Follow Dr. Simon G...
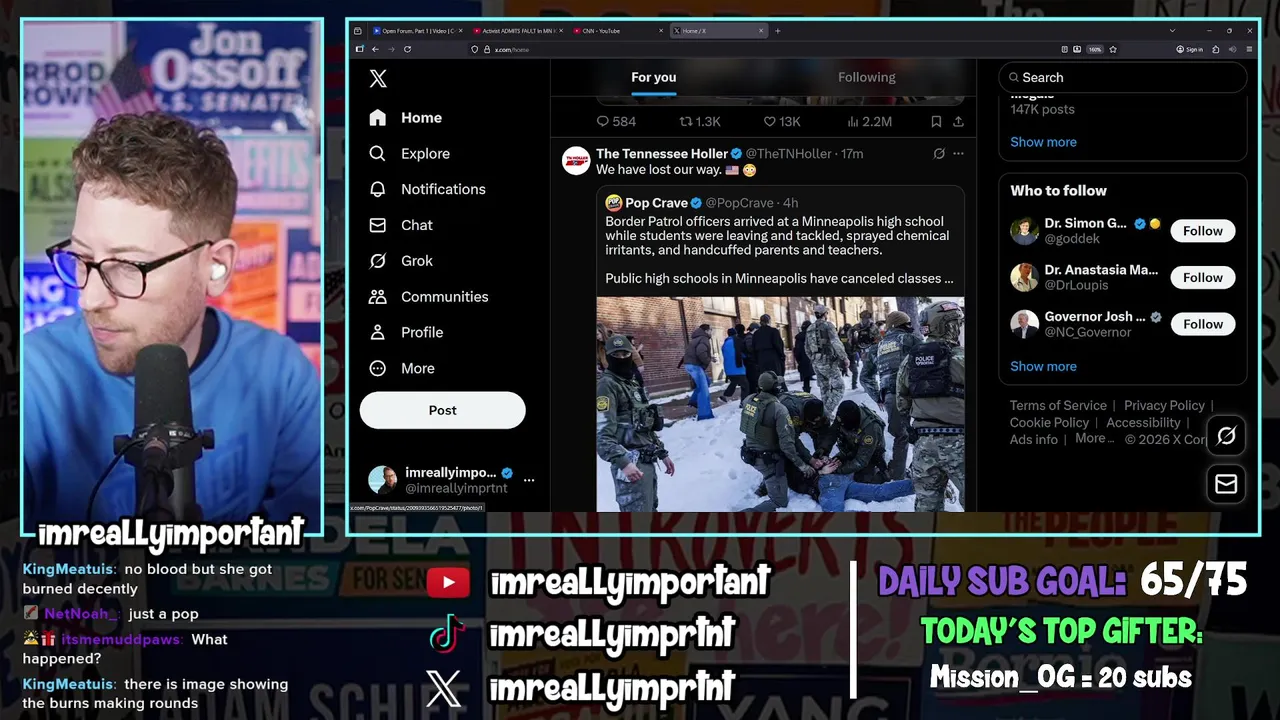The height and width of the screenshot is (720, 1280). [x=1202, y=231]
